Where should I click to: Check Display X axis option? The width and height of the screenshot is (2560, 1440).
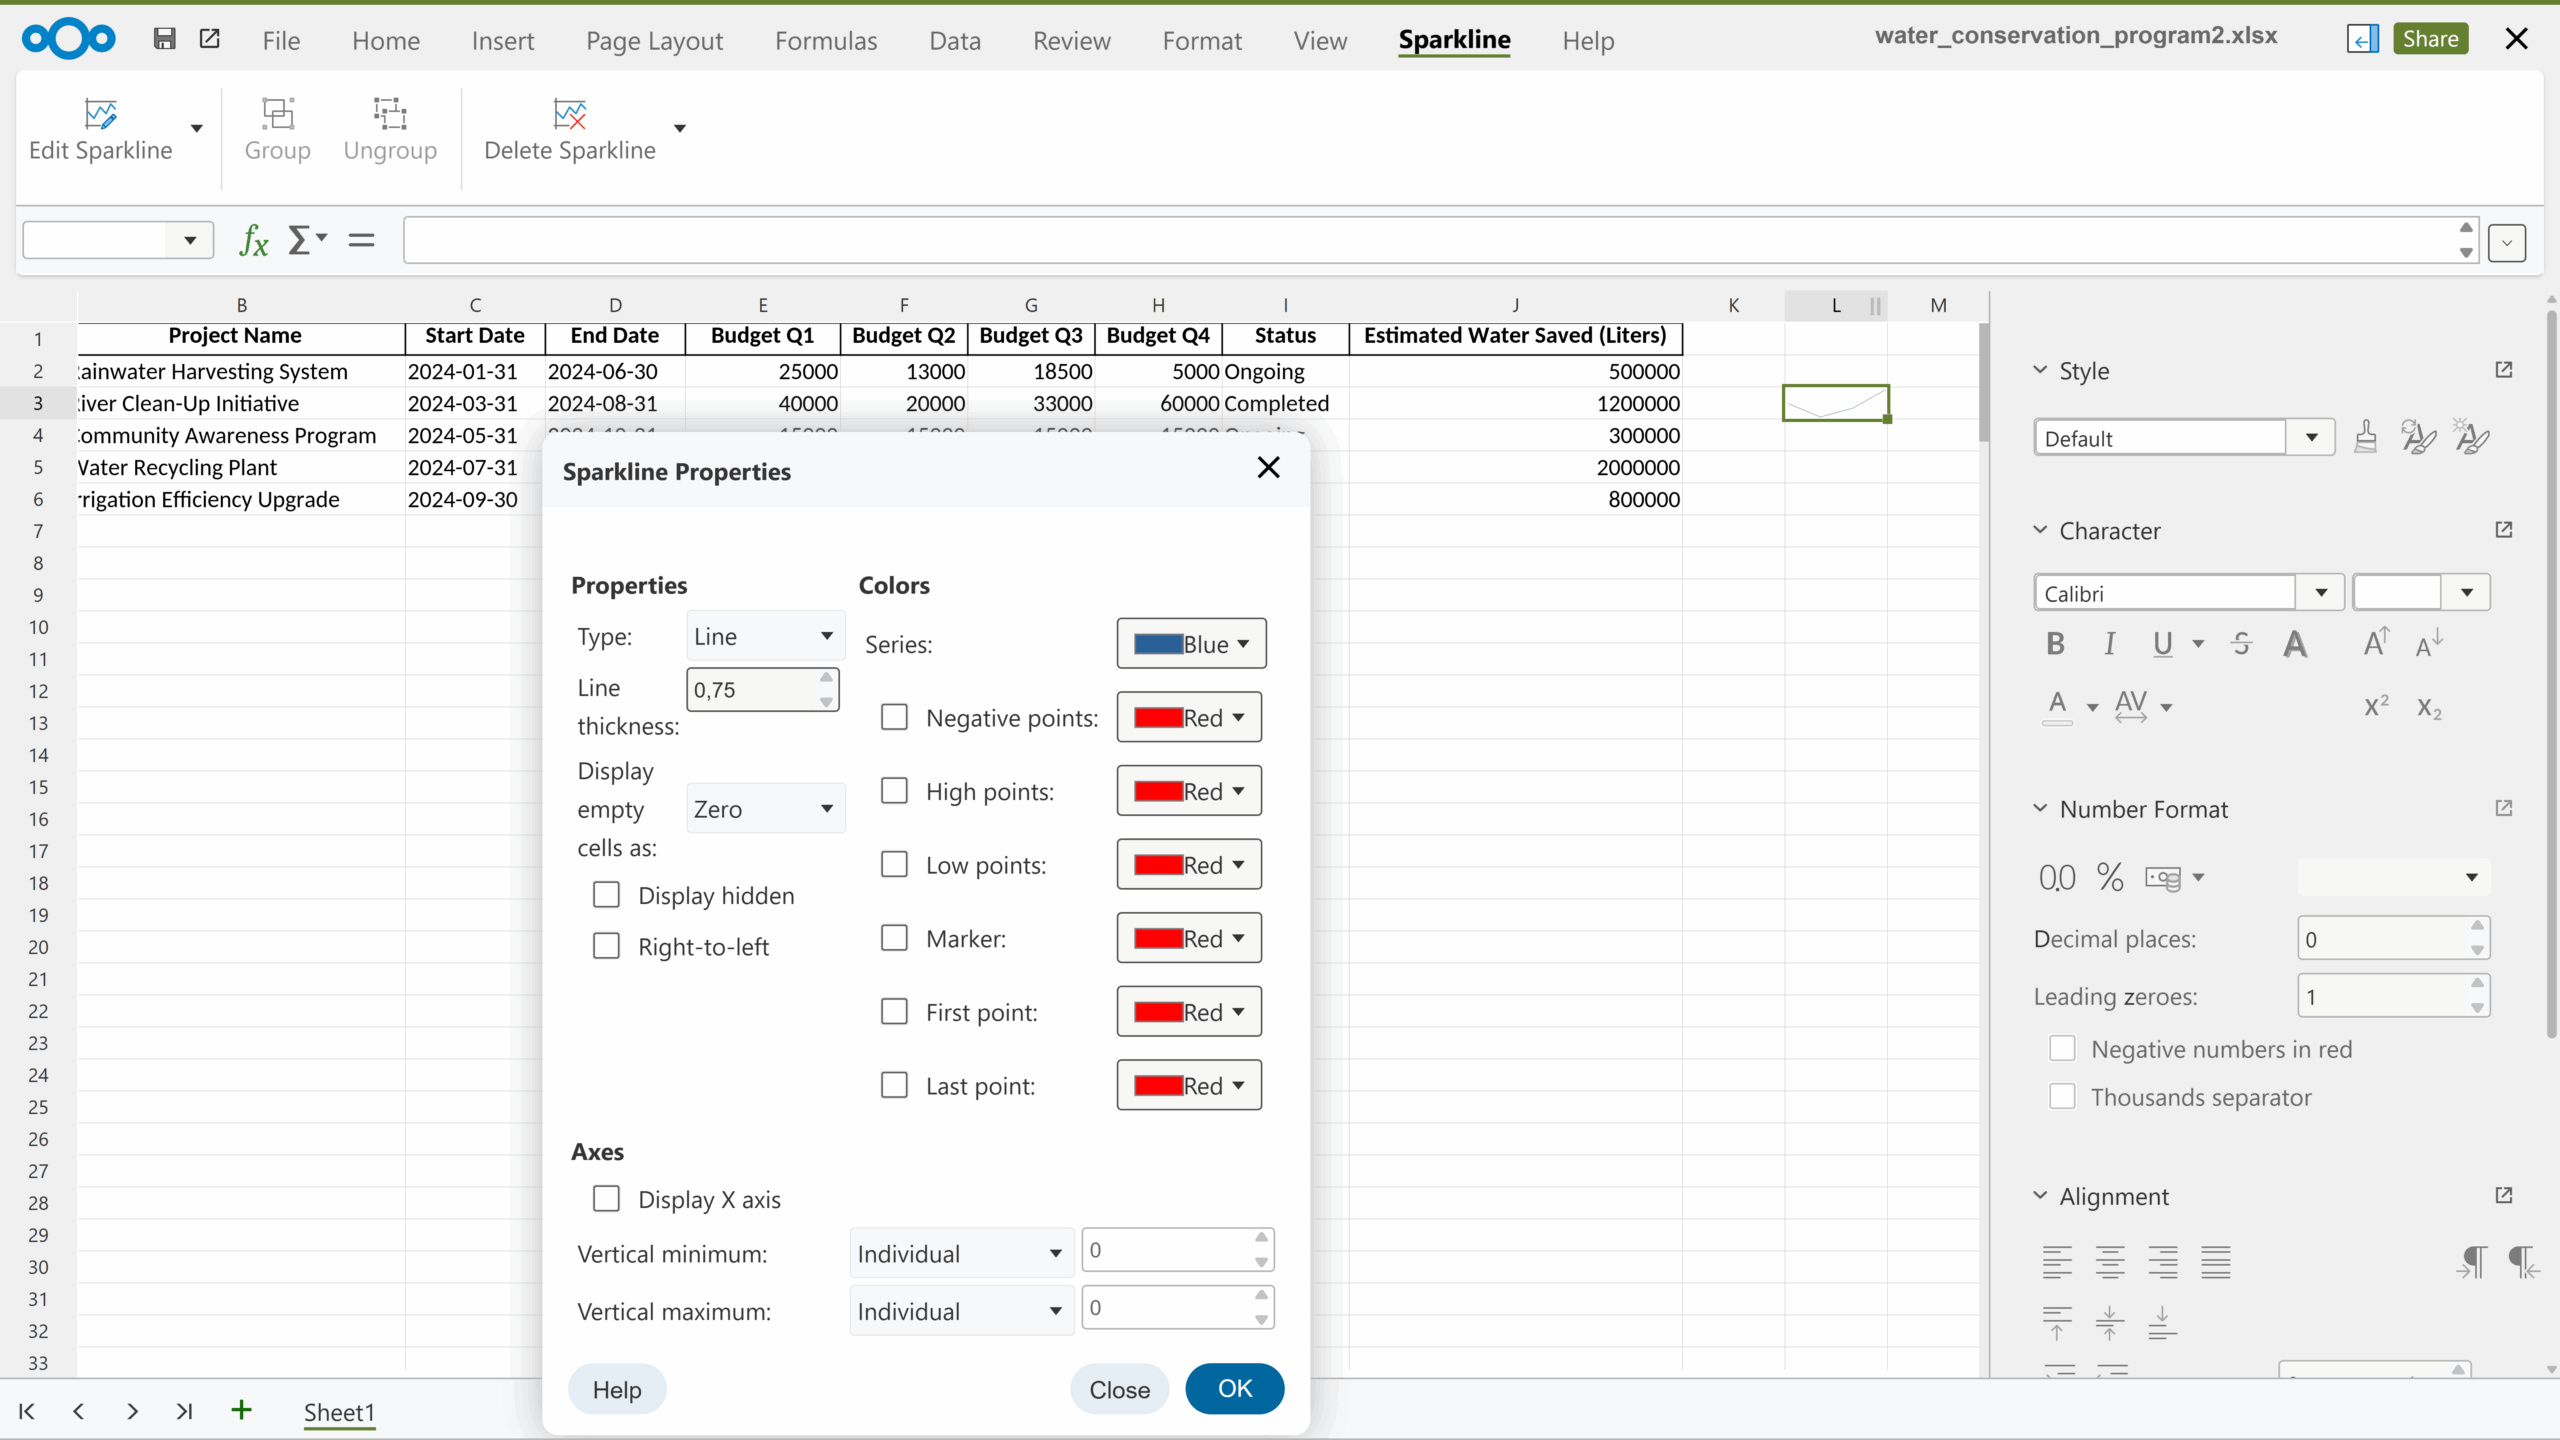coord(606,1198)
